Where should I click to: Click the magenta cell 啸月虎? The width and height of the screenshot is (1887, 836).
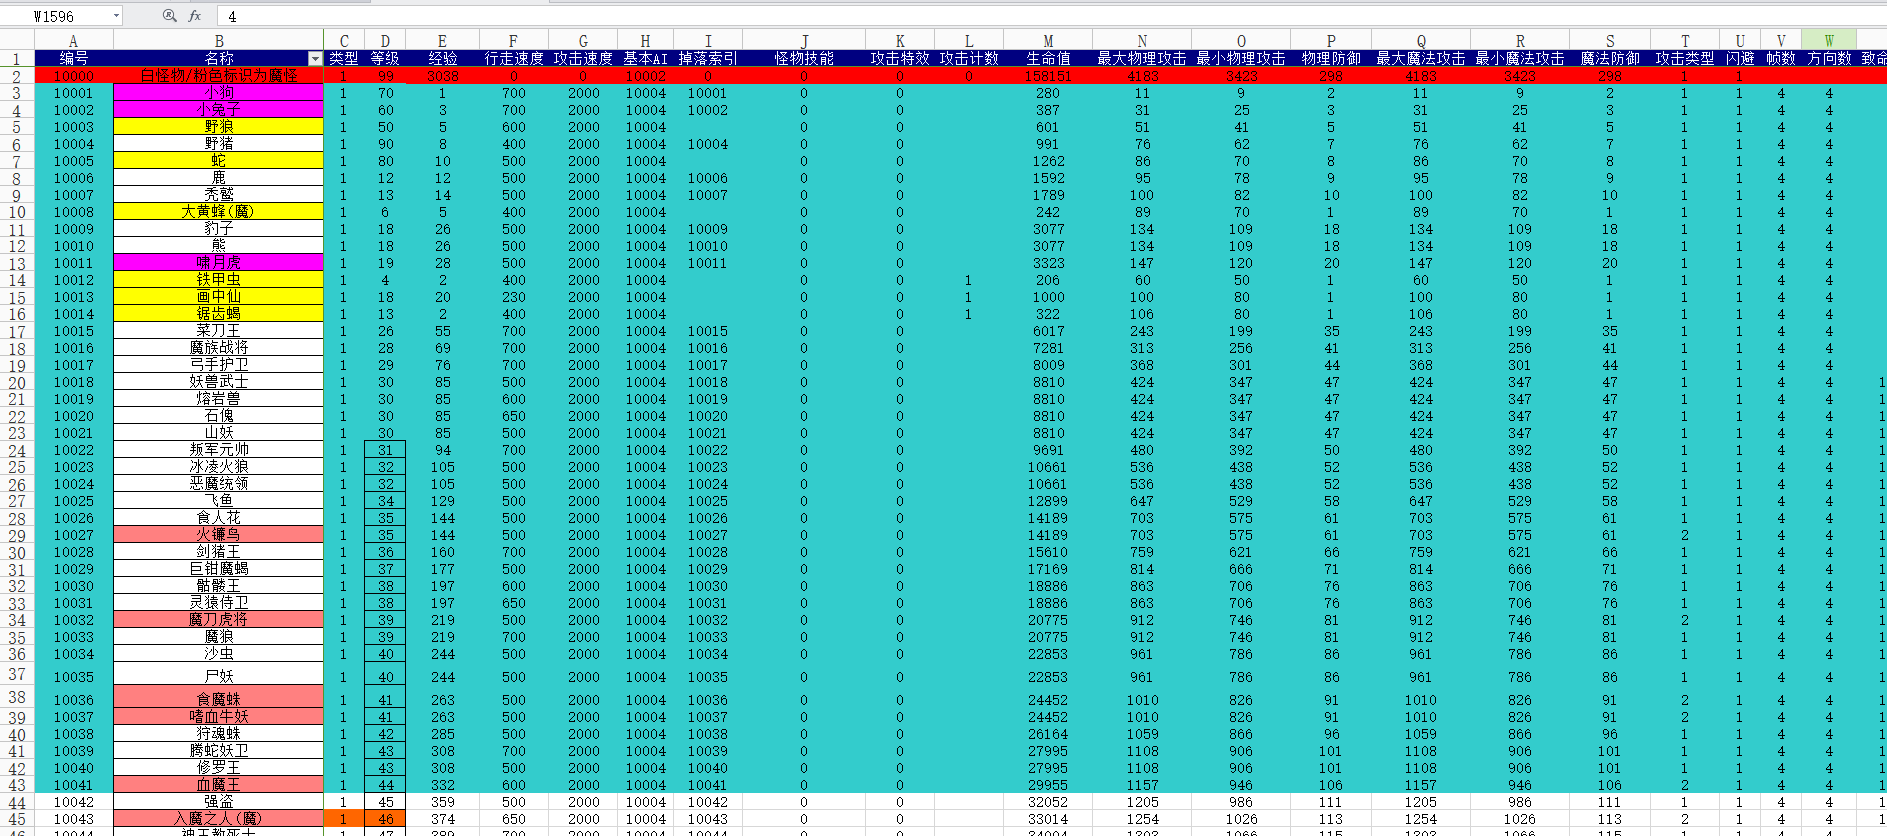(219, 263)
